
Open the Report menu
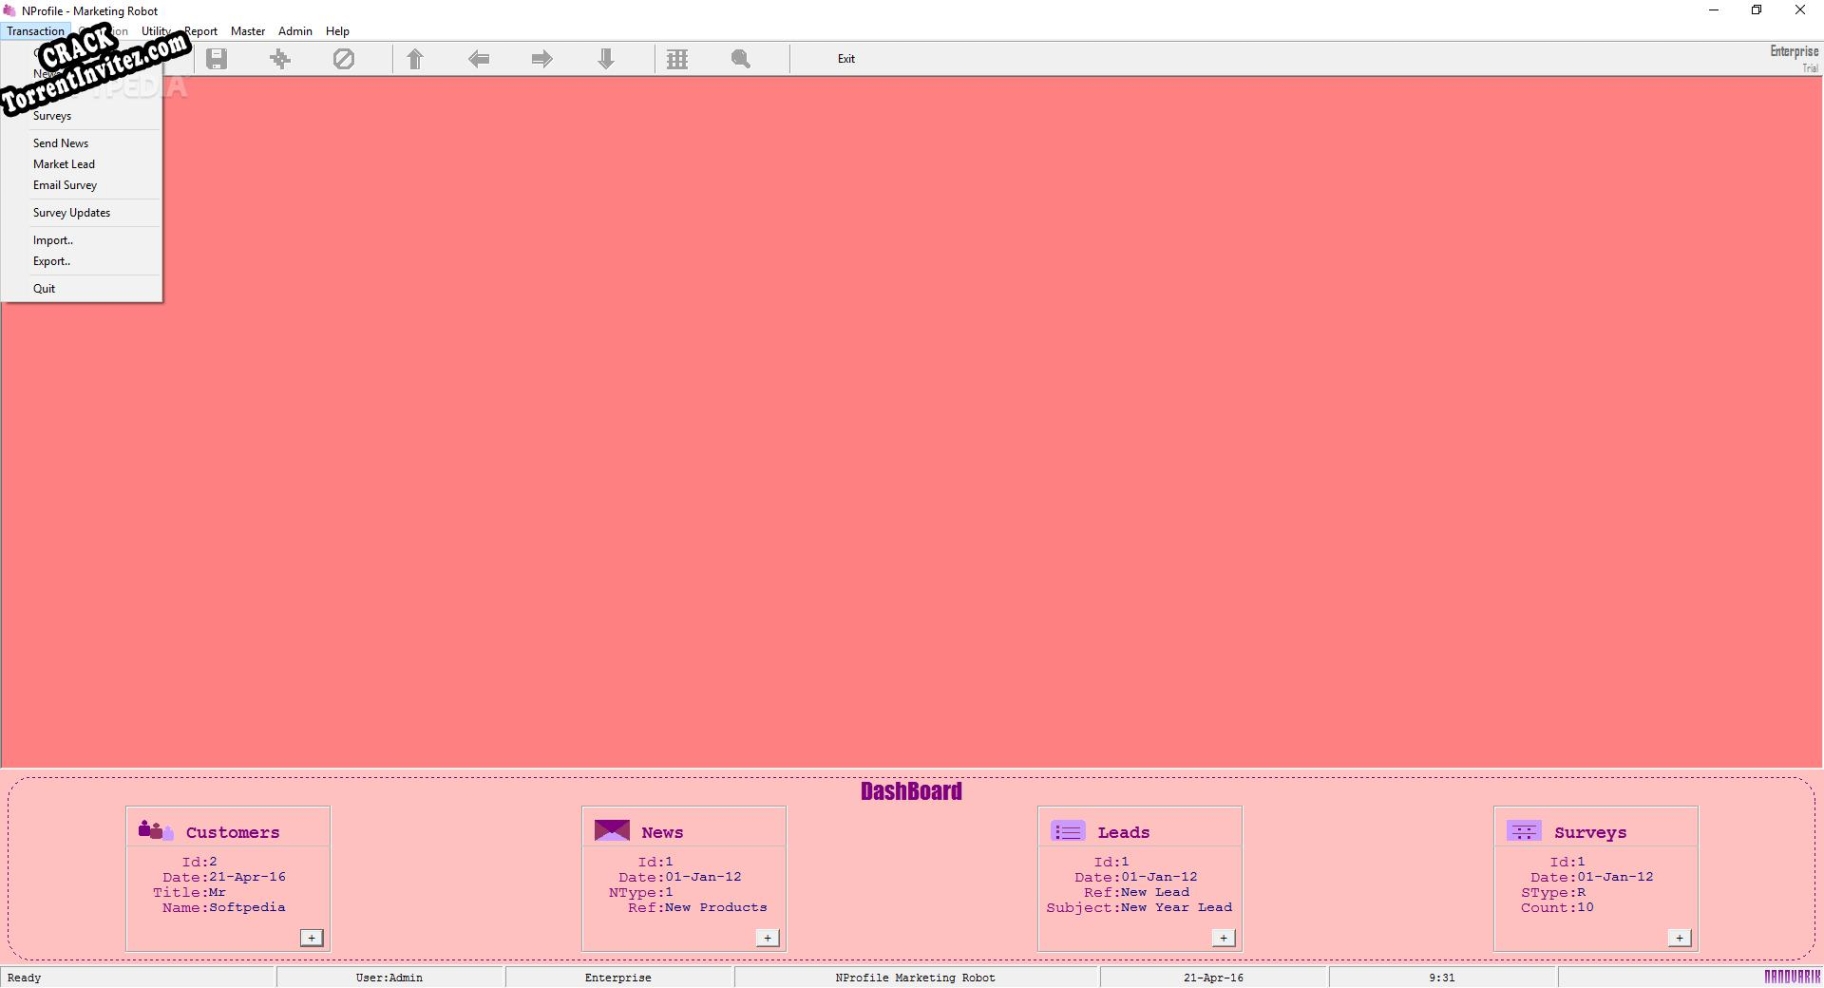click(x=201, y=31)
